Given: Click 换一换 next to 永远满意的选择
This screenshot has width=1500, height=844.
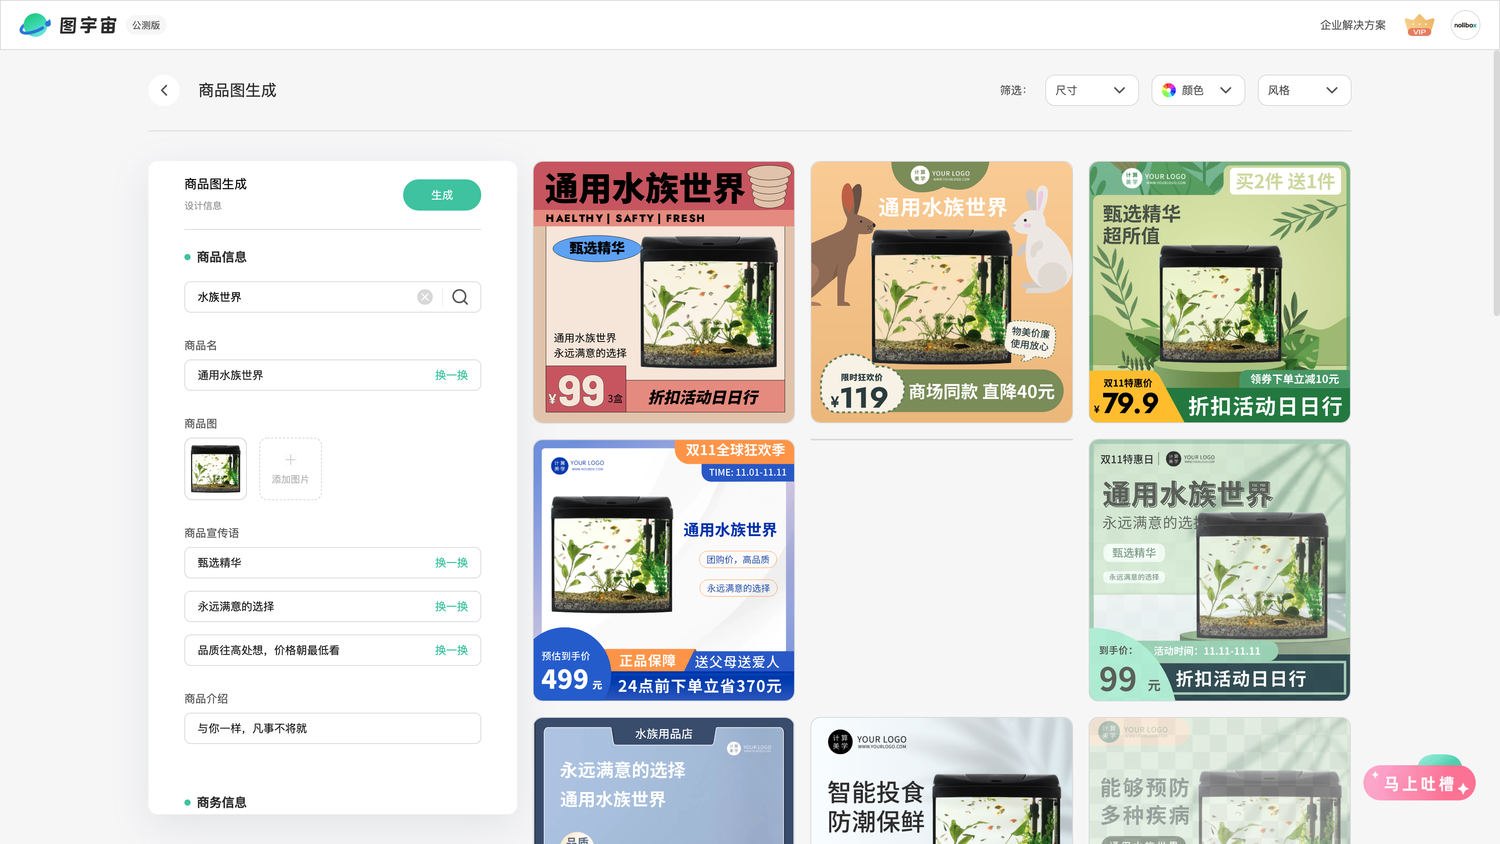Looking at the screenshot, I should tap(451, 607).
